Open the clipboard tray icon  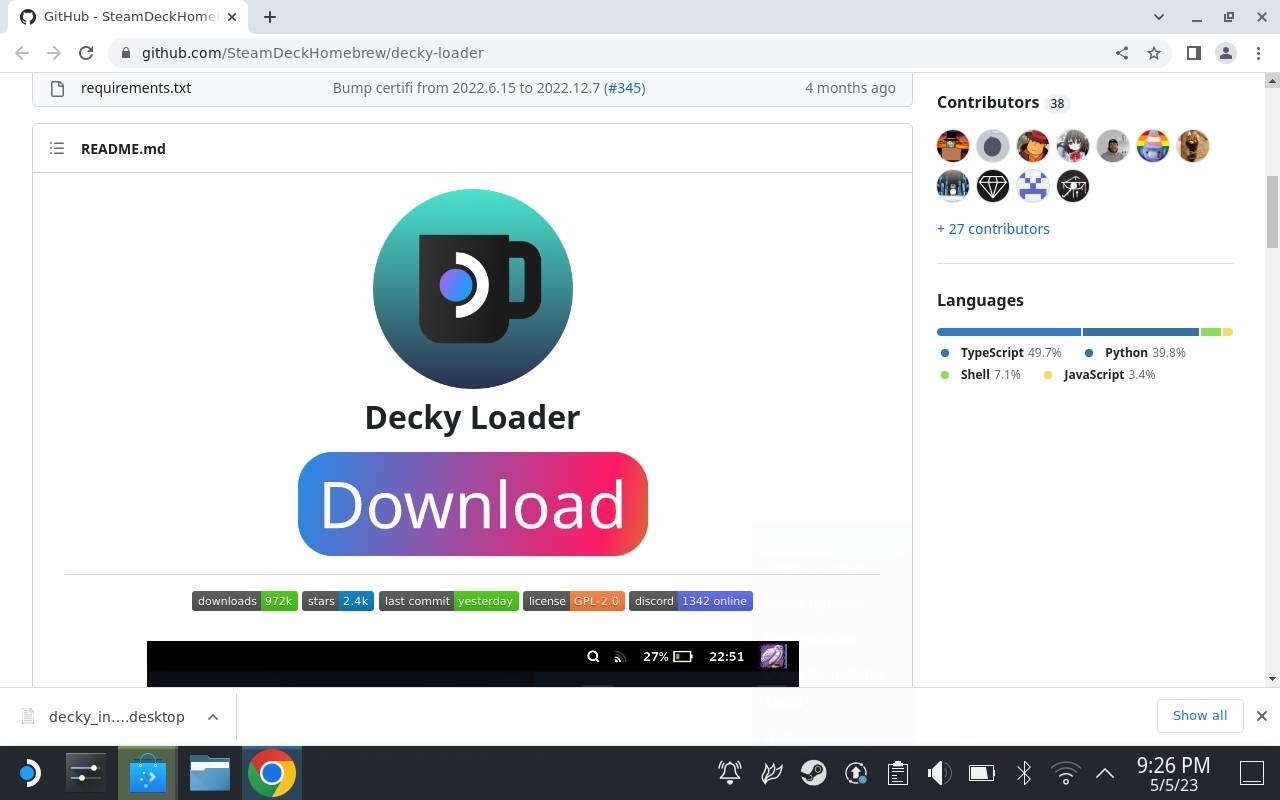click(x=897, y=773)
